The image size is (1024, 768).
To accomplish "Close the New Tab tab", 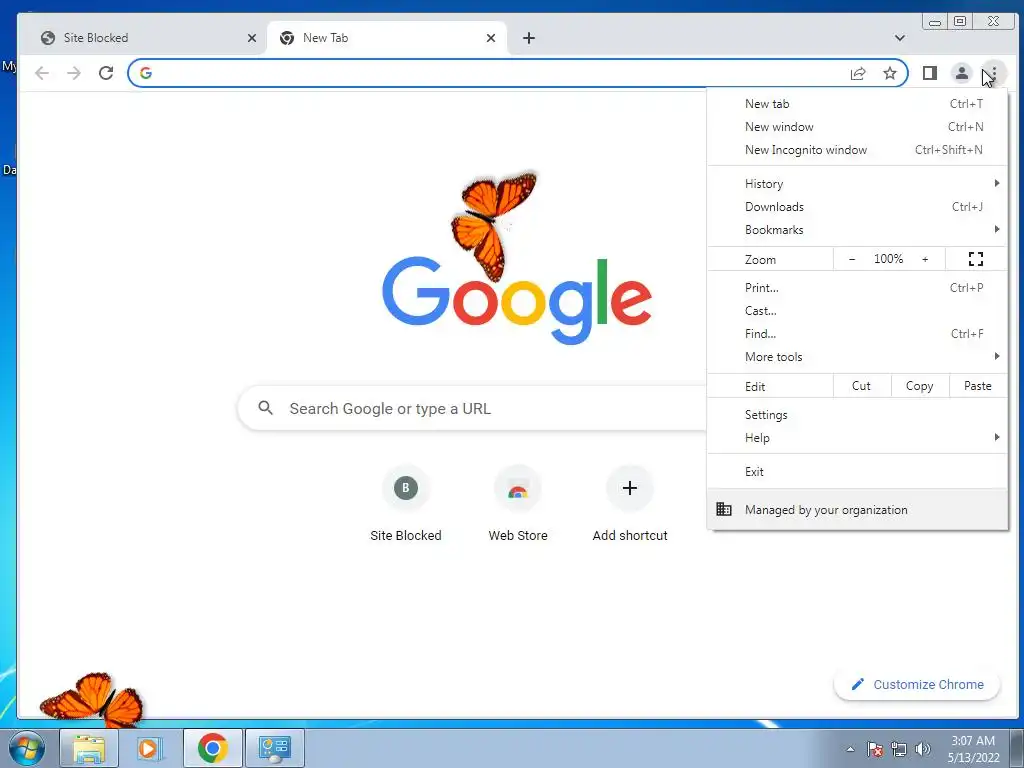I will (x=491, y=38).
